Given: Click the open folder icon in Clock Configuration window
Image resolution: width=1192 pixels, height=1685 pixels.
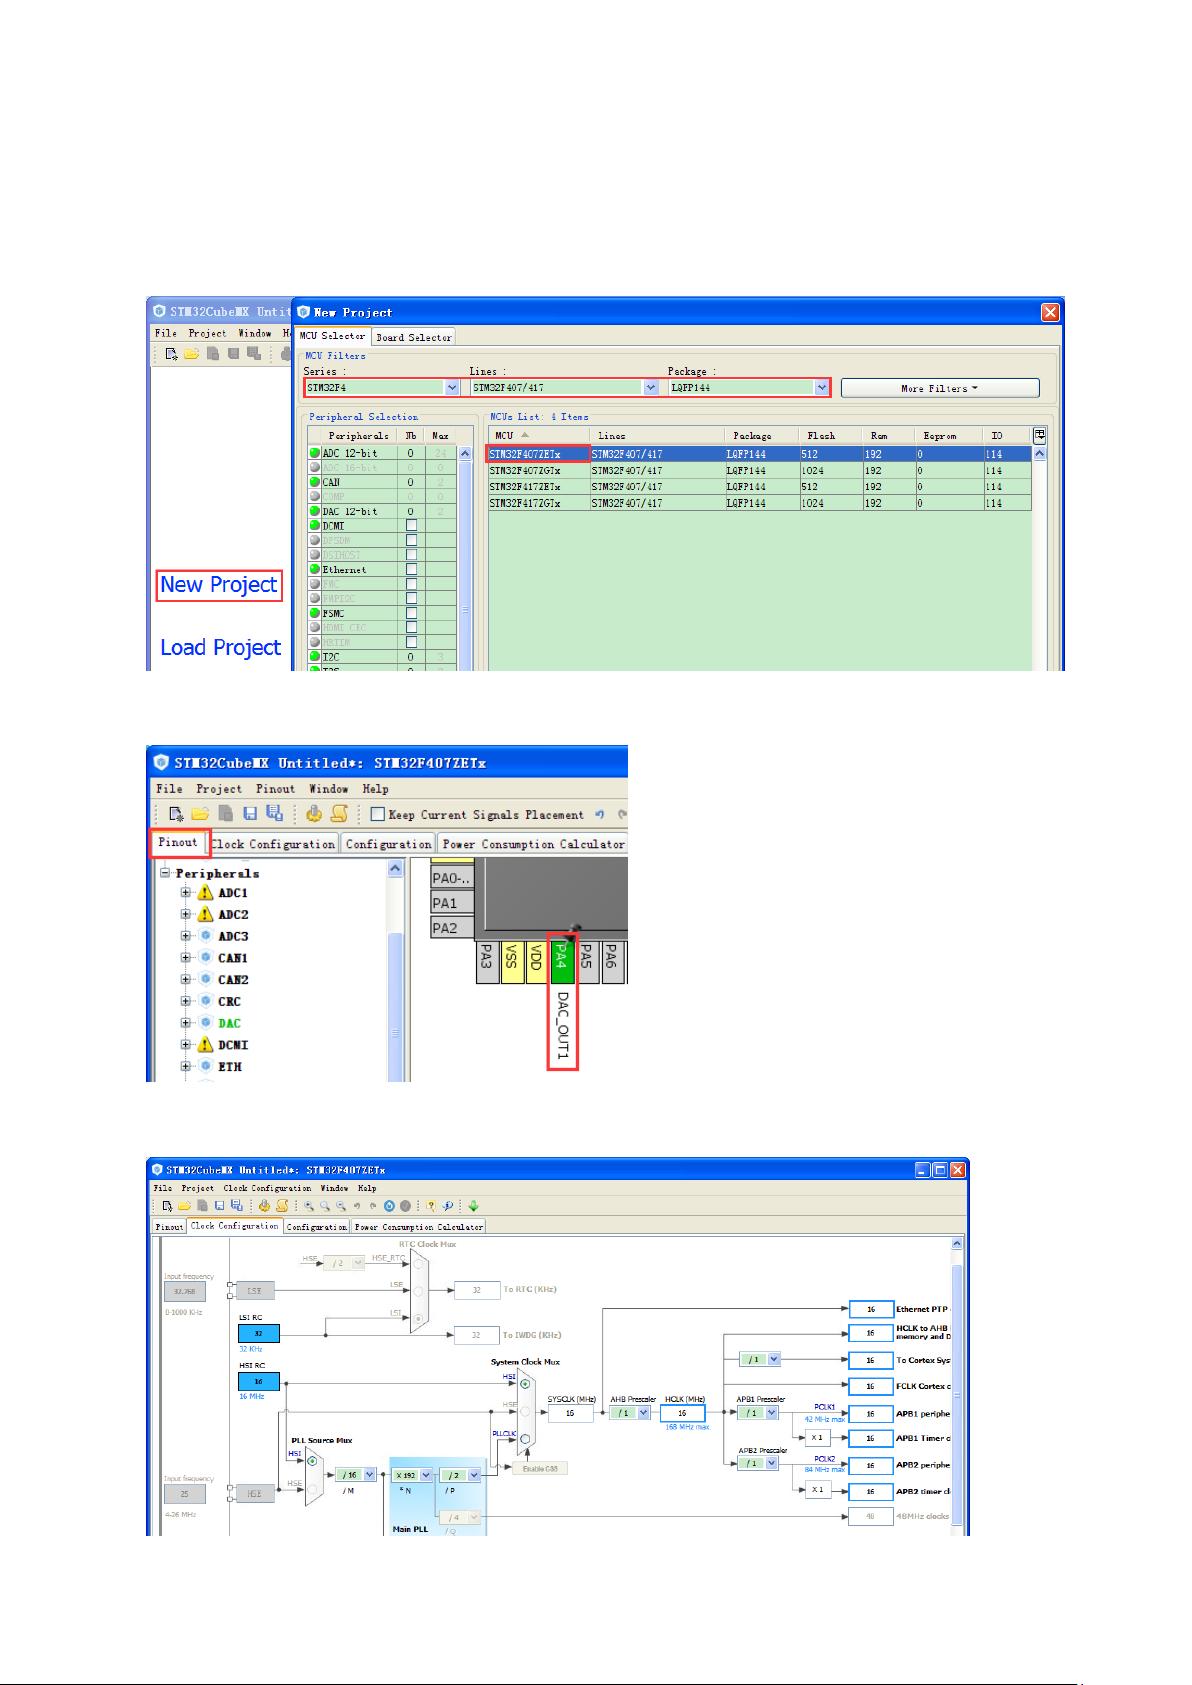Looking at the screenshot, I should pyautogui.click(x=185, y=1206).
